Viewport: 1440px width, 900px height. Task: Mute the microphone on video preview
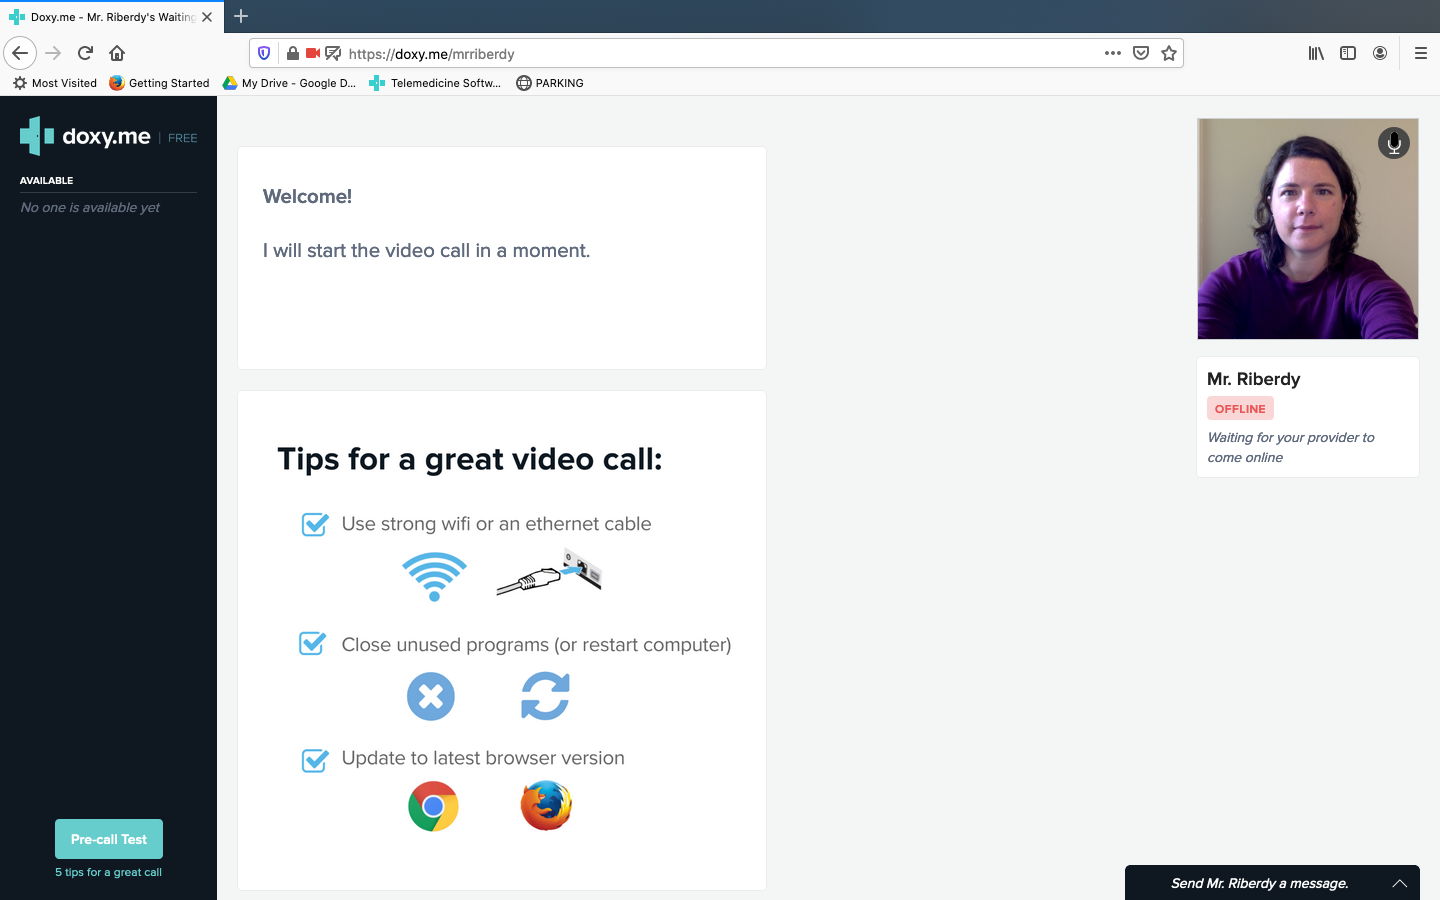(x=1393, y=143)
